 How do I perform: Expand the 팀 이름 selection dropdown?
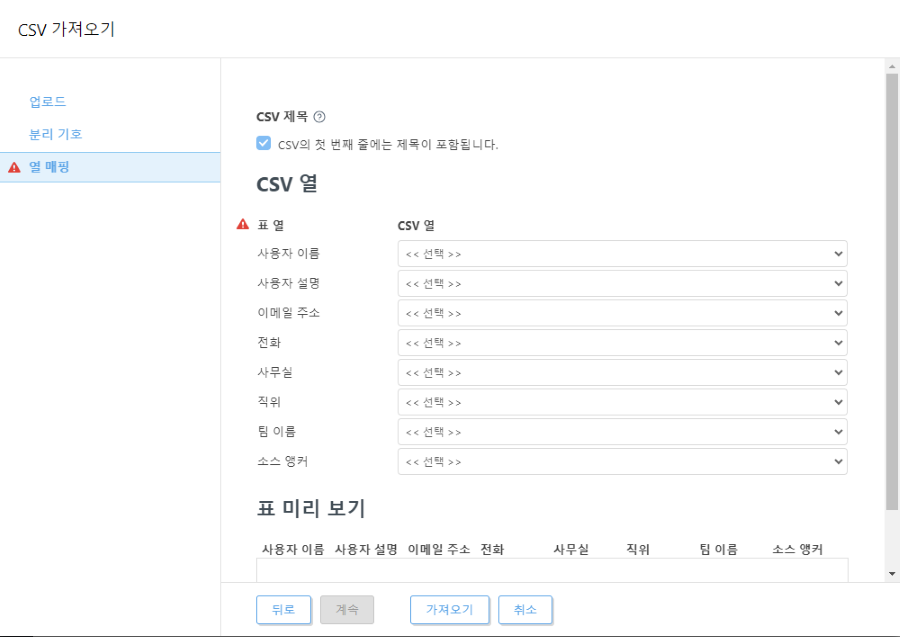click(622, 432)
